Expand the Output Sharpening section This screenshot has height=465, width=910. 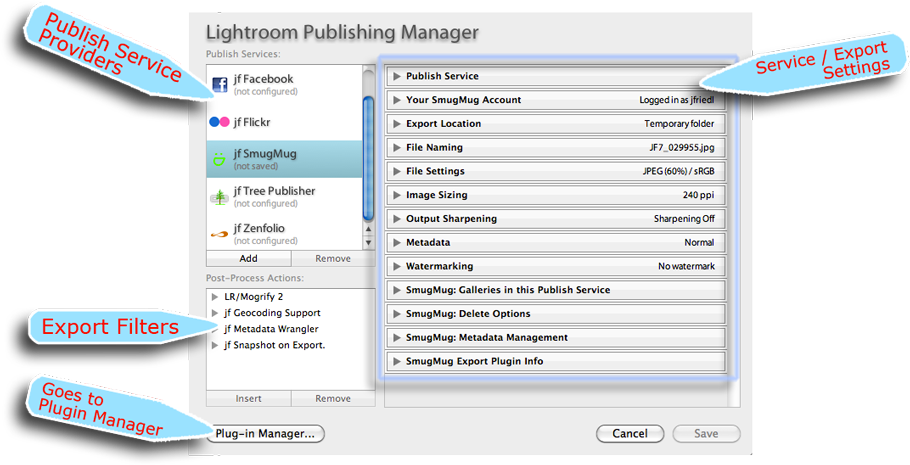point(397,219)
